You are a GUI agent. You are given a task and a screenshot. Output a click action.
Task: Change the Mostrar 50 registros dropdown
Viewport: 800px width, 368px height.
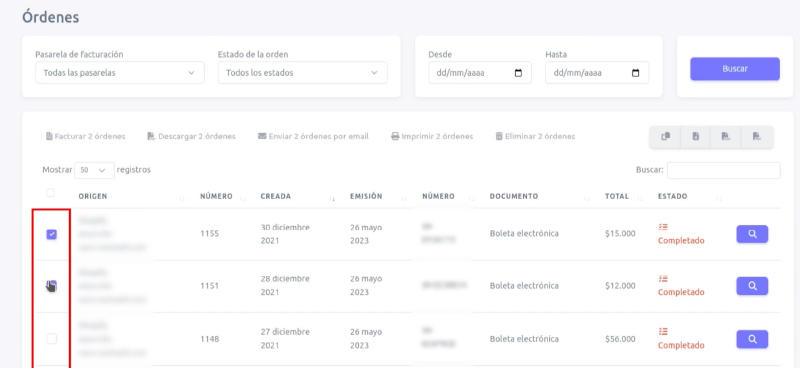point(94,170)
